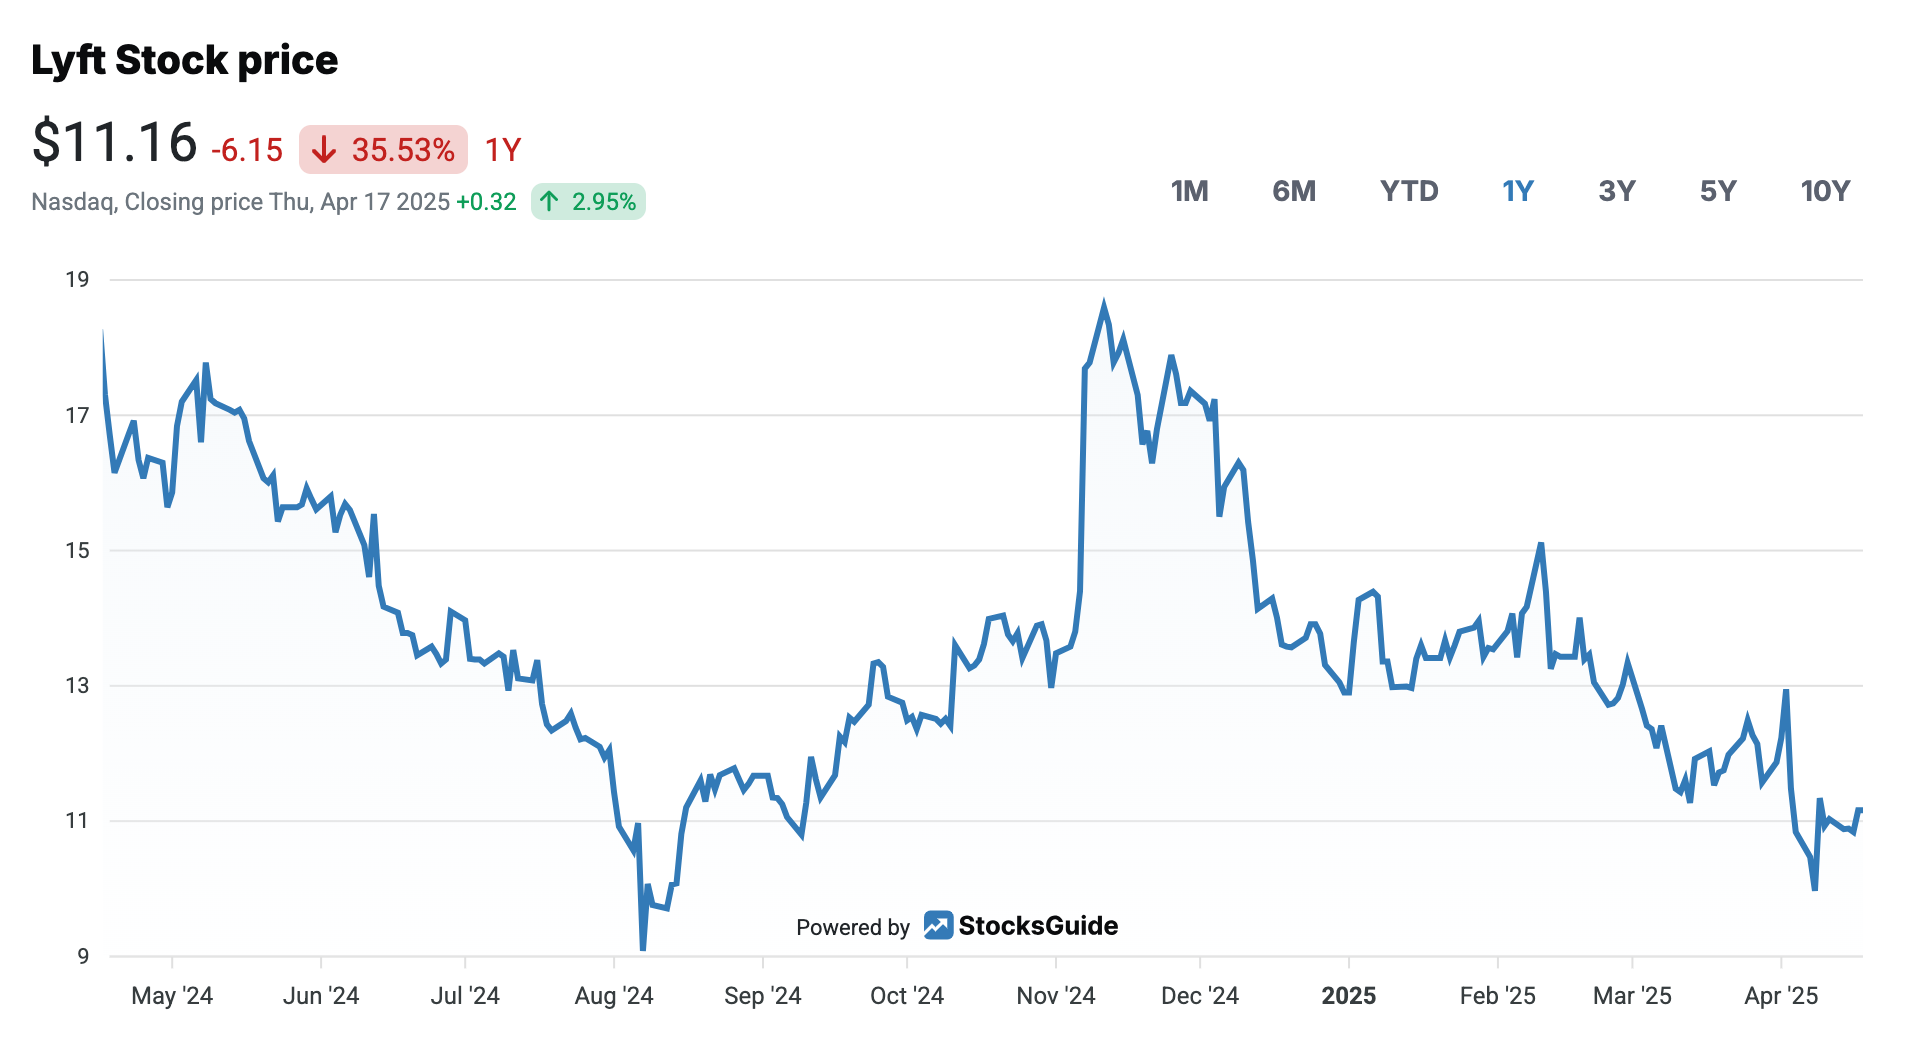Click the Oct '24 axis label

point(907,996)
